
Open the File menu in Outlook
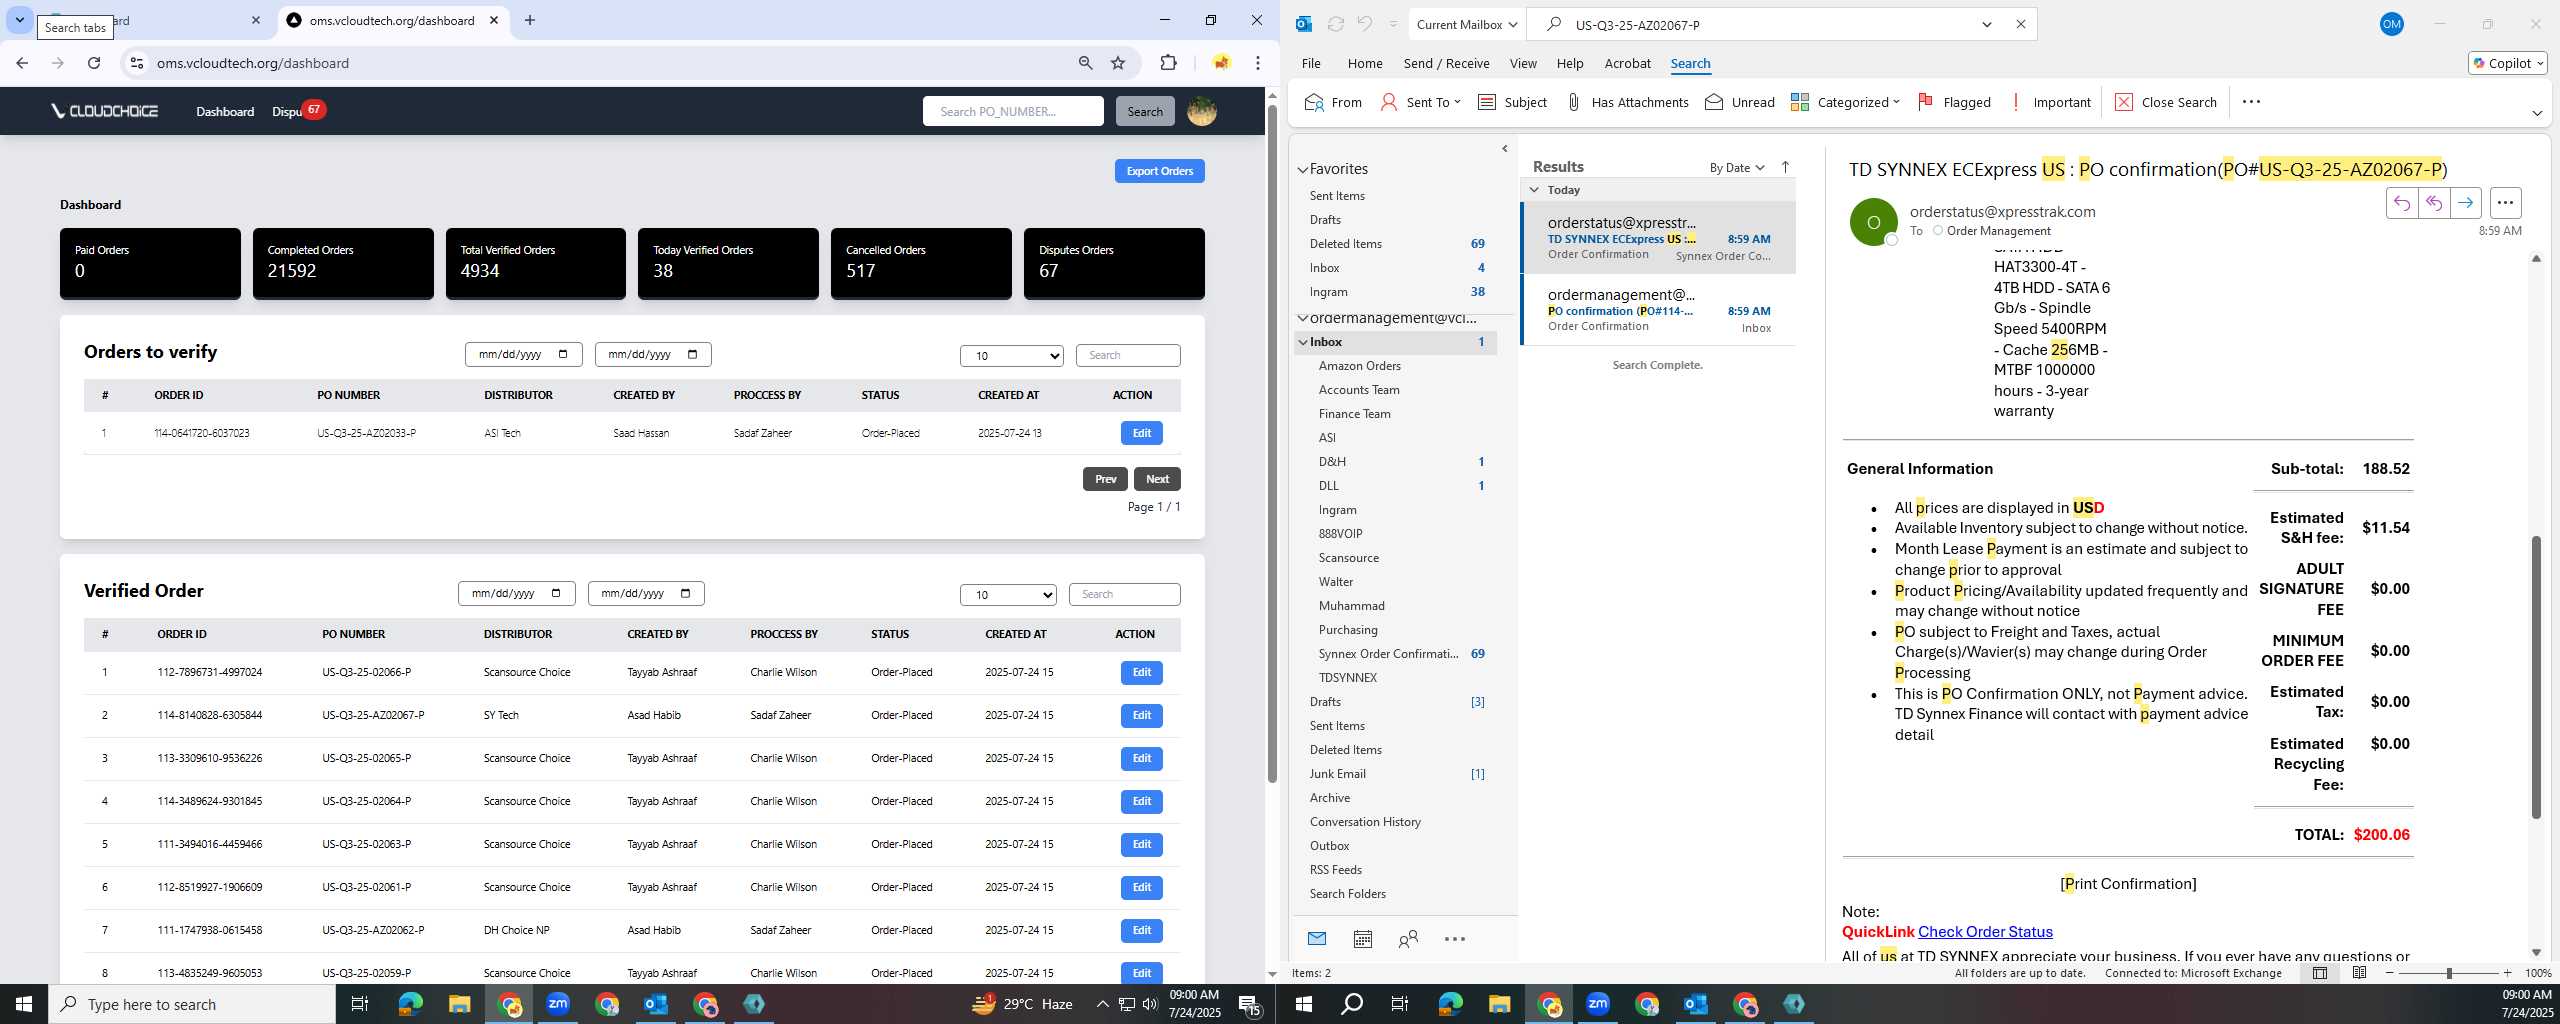(1310, 63)
